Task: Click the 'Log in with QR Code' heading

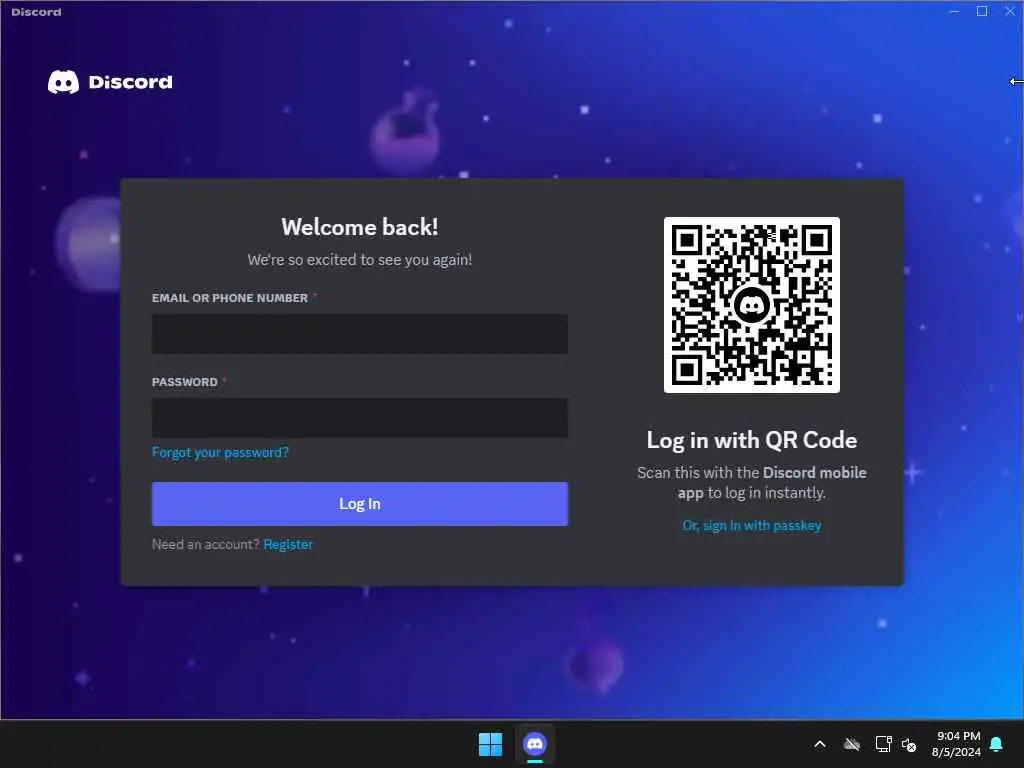Action: 752,440
